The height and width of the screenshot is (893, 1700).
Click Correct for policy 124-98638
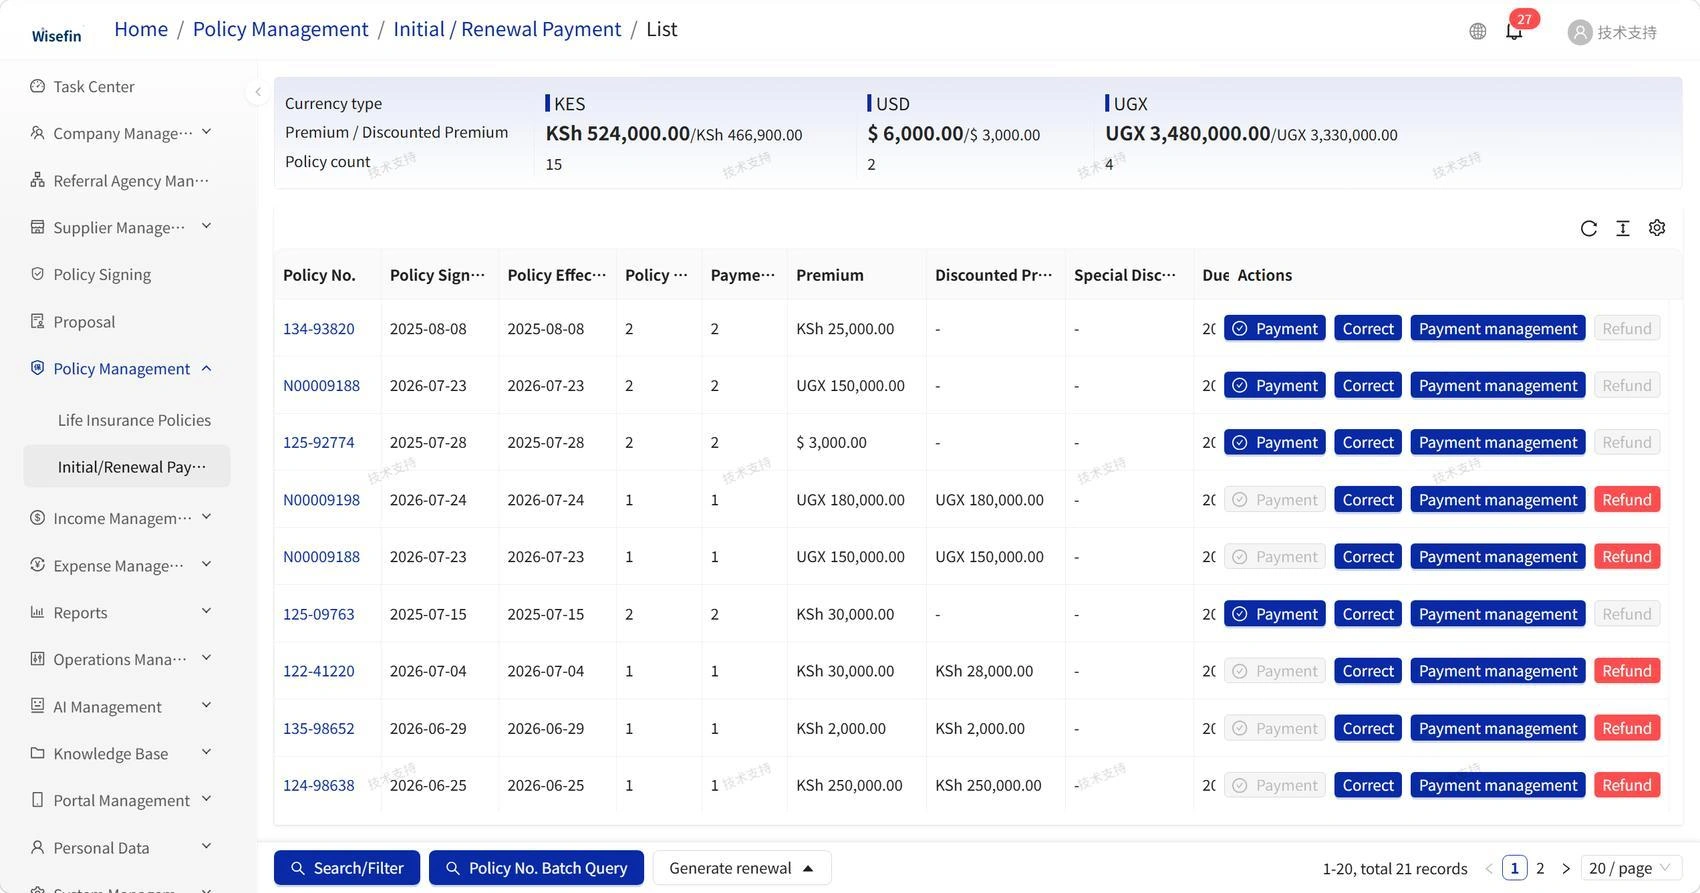click(x=1368, y=786)
